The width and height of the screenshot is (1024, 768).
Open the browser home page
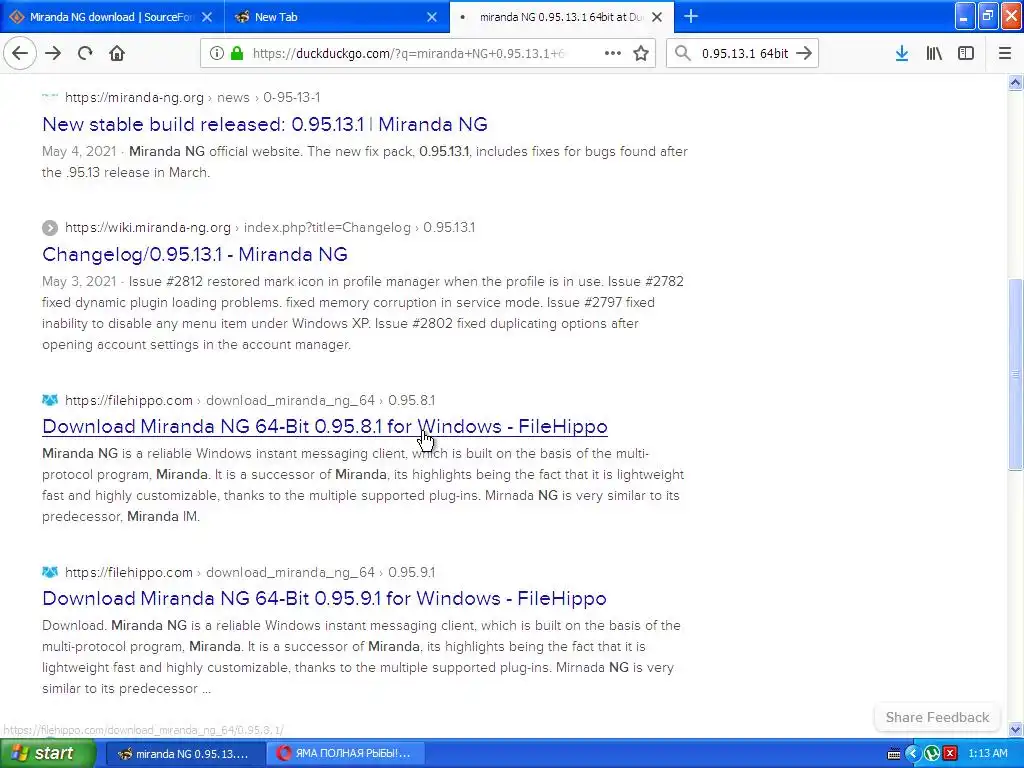(117, 54)
